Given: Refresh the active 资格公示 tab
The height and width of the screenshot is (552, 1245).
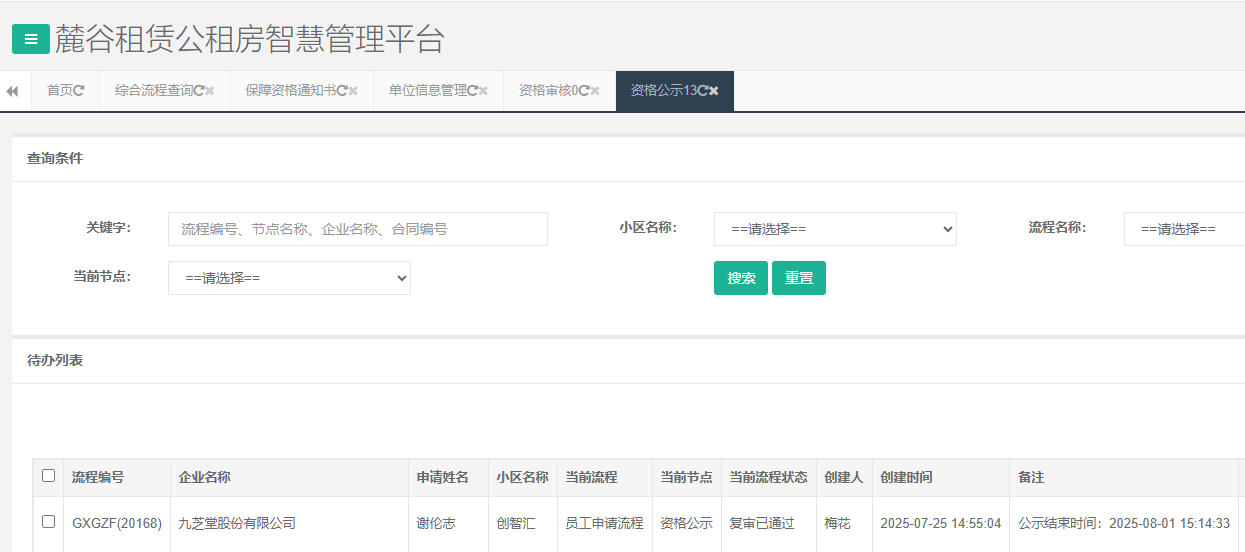Looking at the screenshot, I should click(x=703, y=91).
